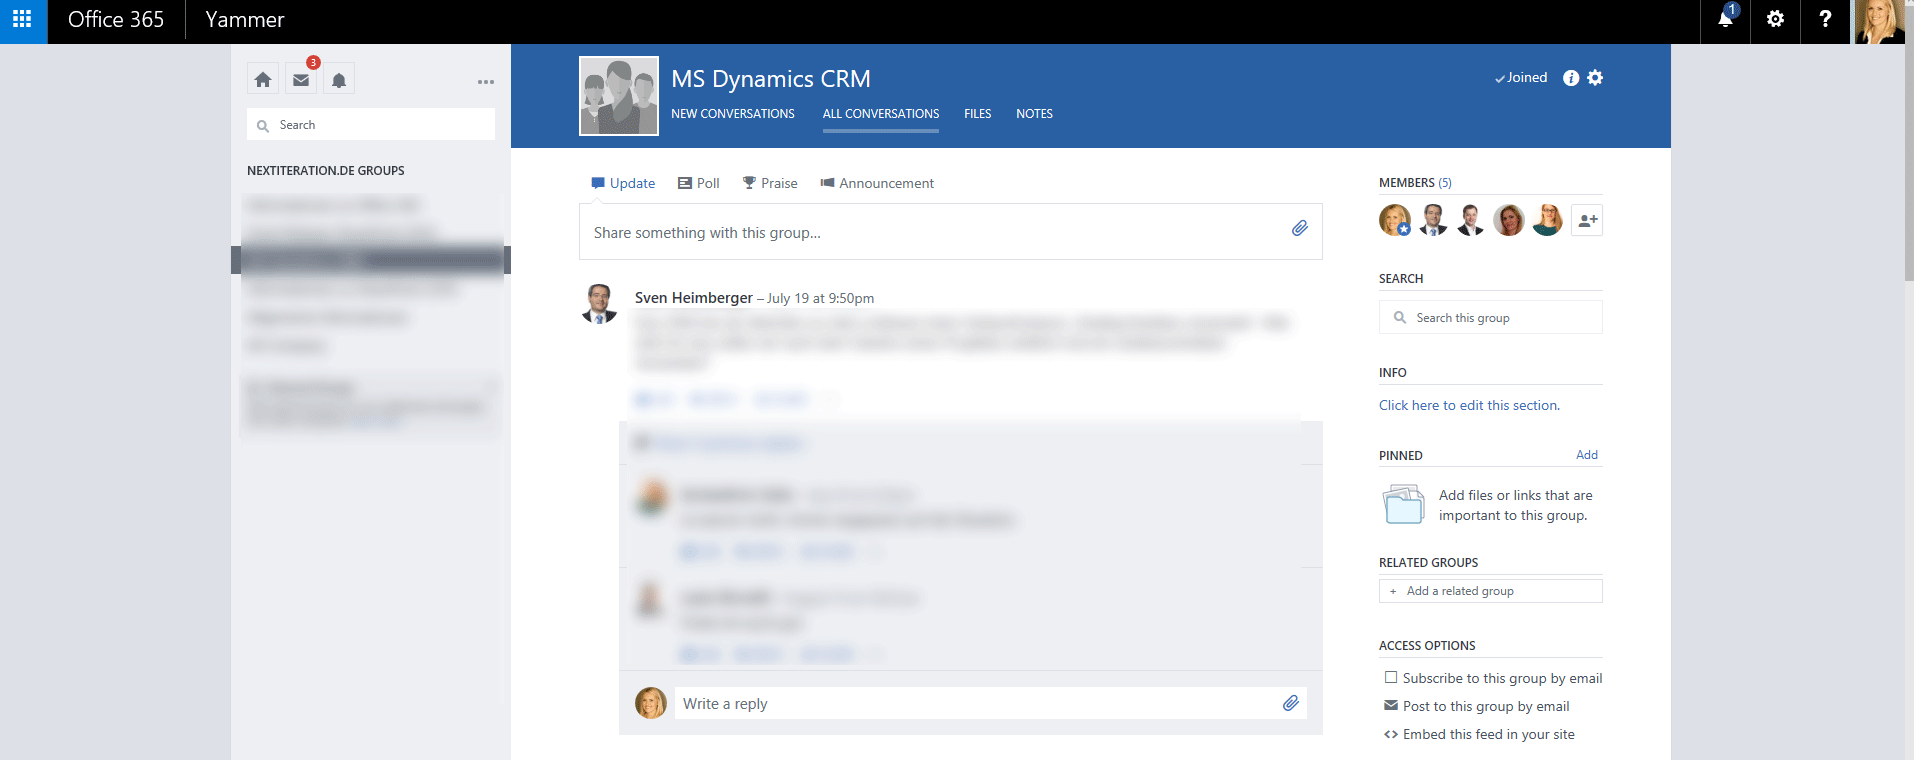Screen dimensions: 1914x760
Task: Click the MS Dynamics CRM group avatar
Action: pyautogui.click(x=619, y=96)
